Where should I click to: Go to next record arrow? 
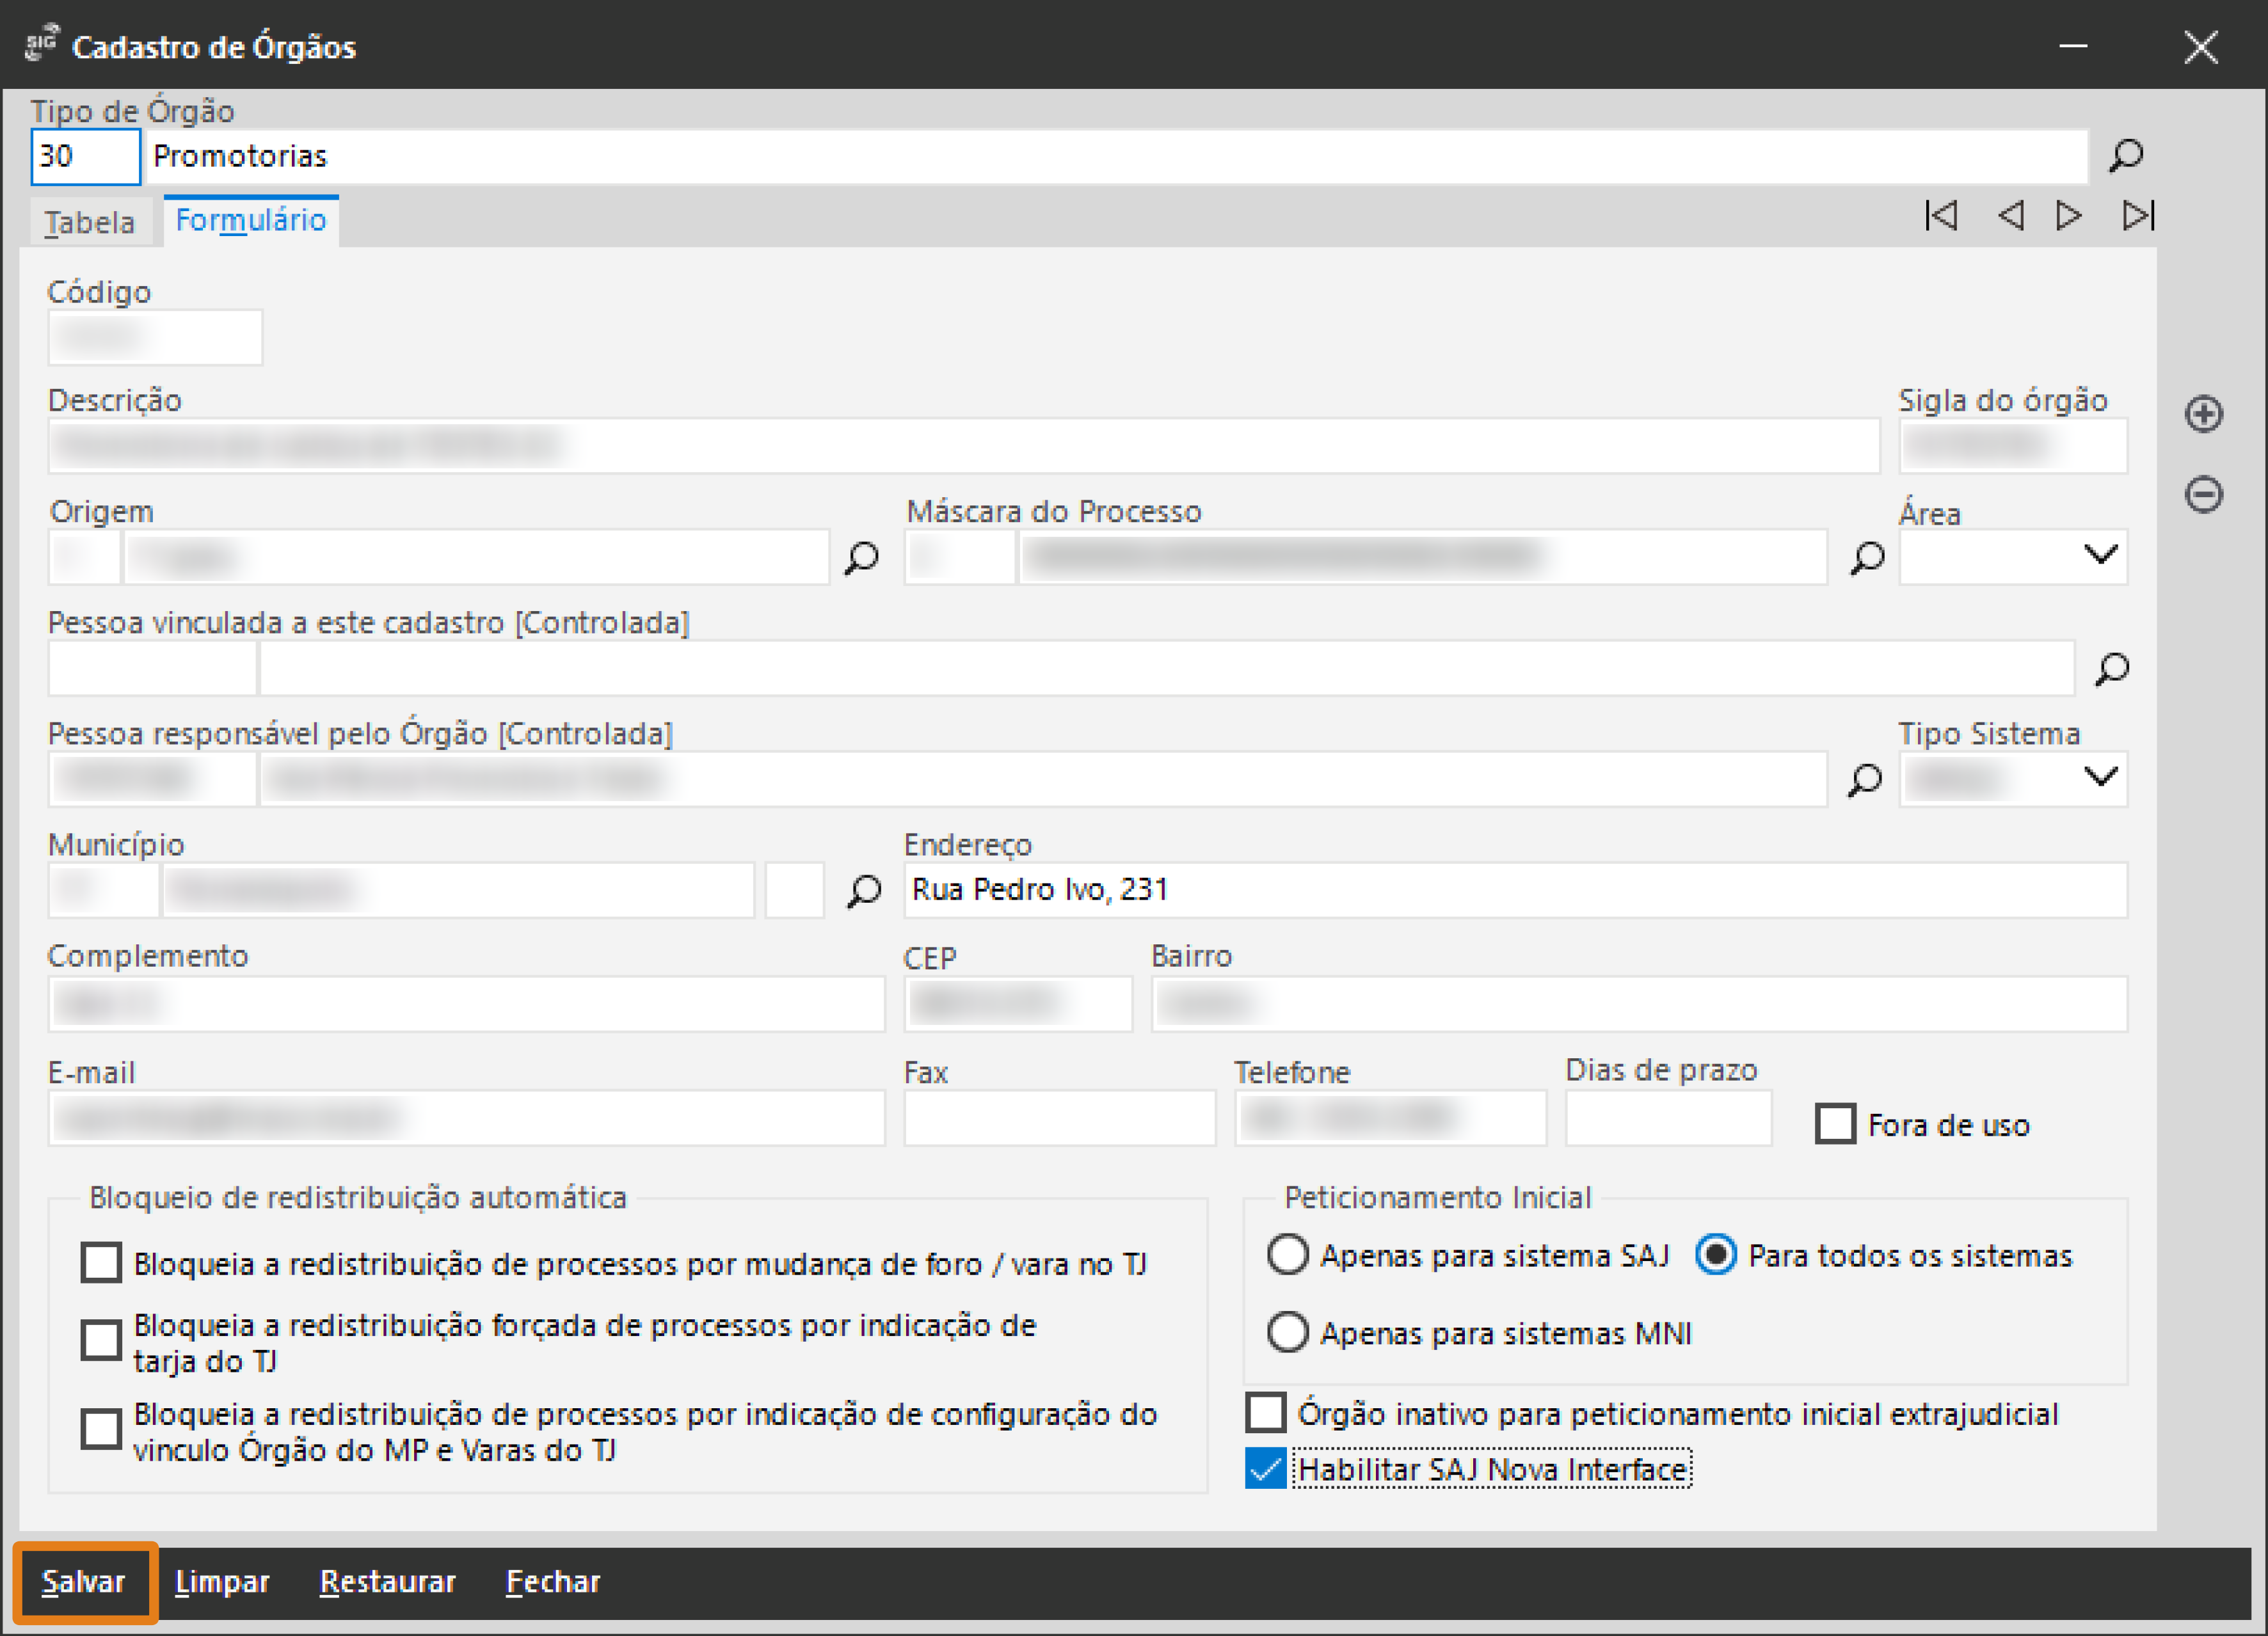[2068, 215]
